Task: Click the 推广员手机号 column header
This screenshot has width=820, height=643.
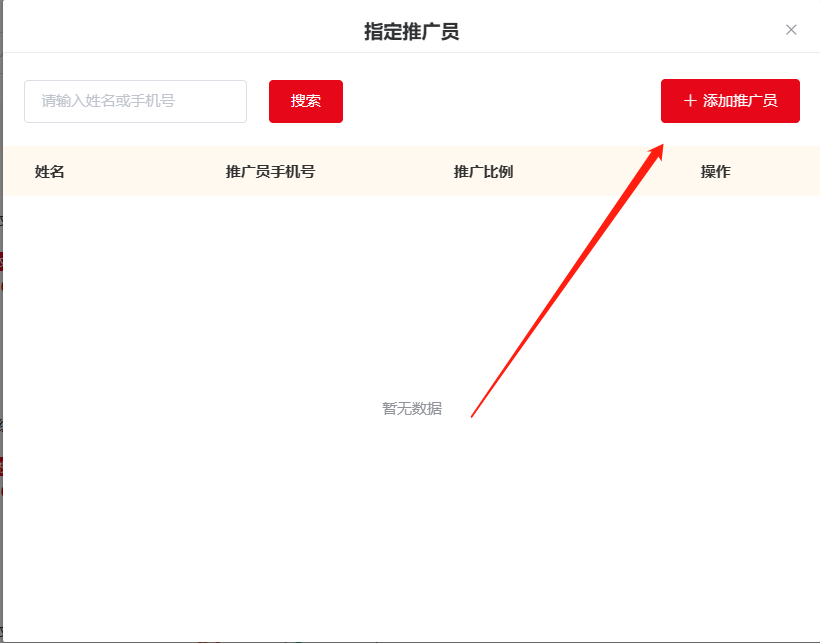Action: 270,171
